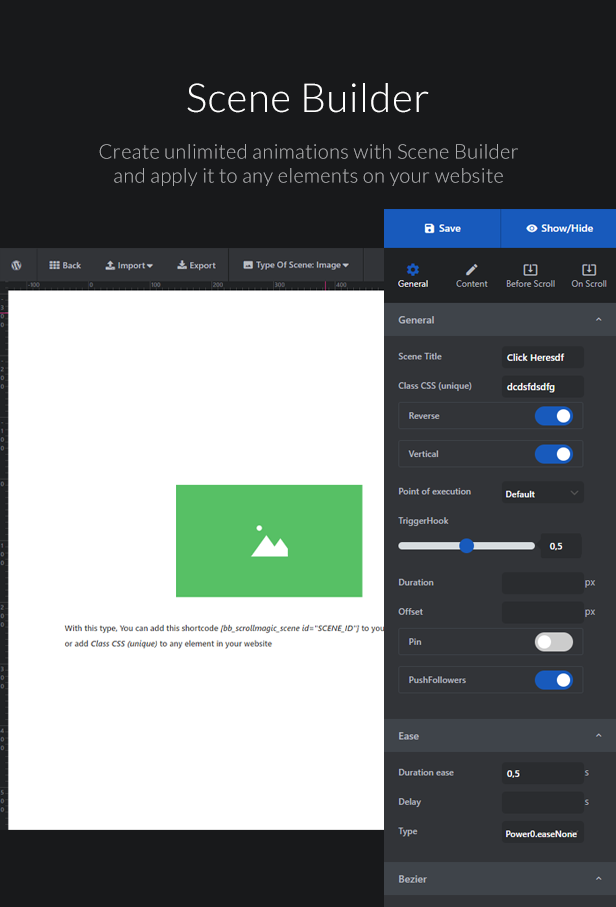
Task: Click the TriggerHook slider handle
Action: 466,545
